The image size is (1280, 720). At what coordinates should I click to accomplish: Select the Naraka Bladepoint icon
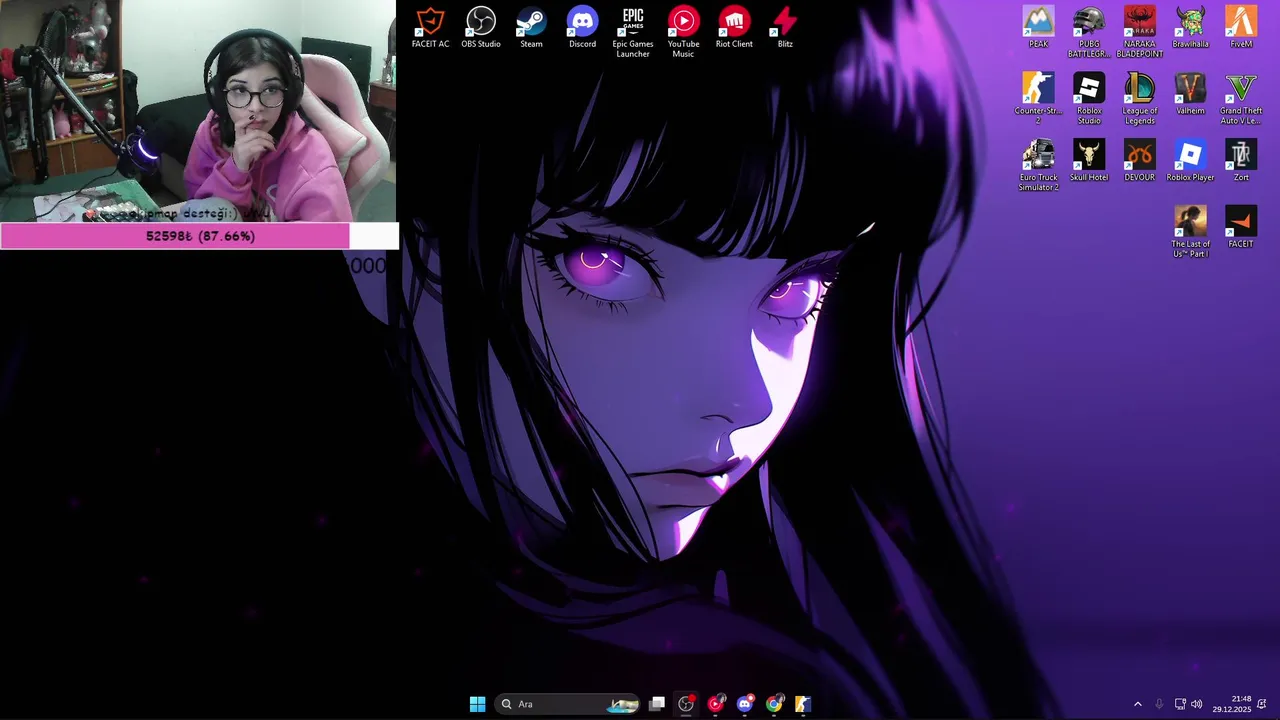click(1139, 33)
